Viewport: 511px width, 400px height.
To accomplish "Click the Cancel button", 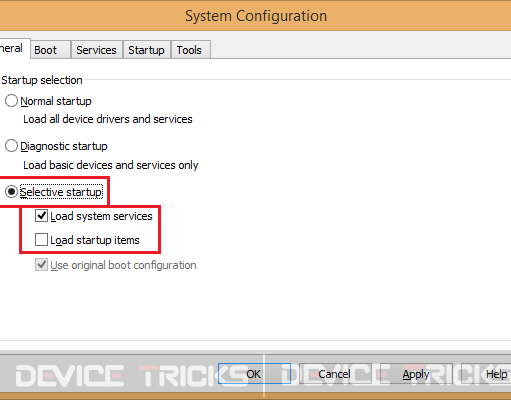I will coord(335,374).
